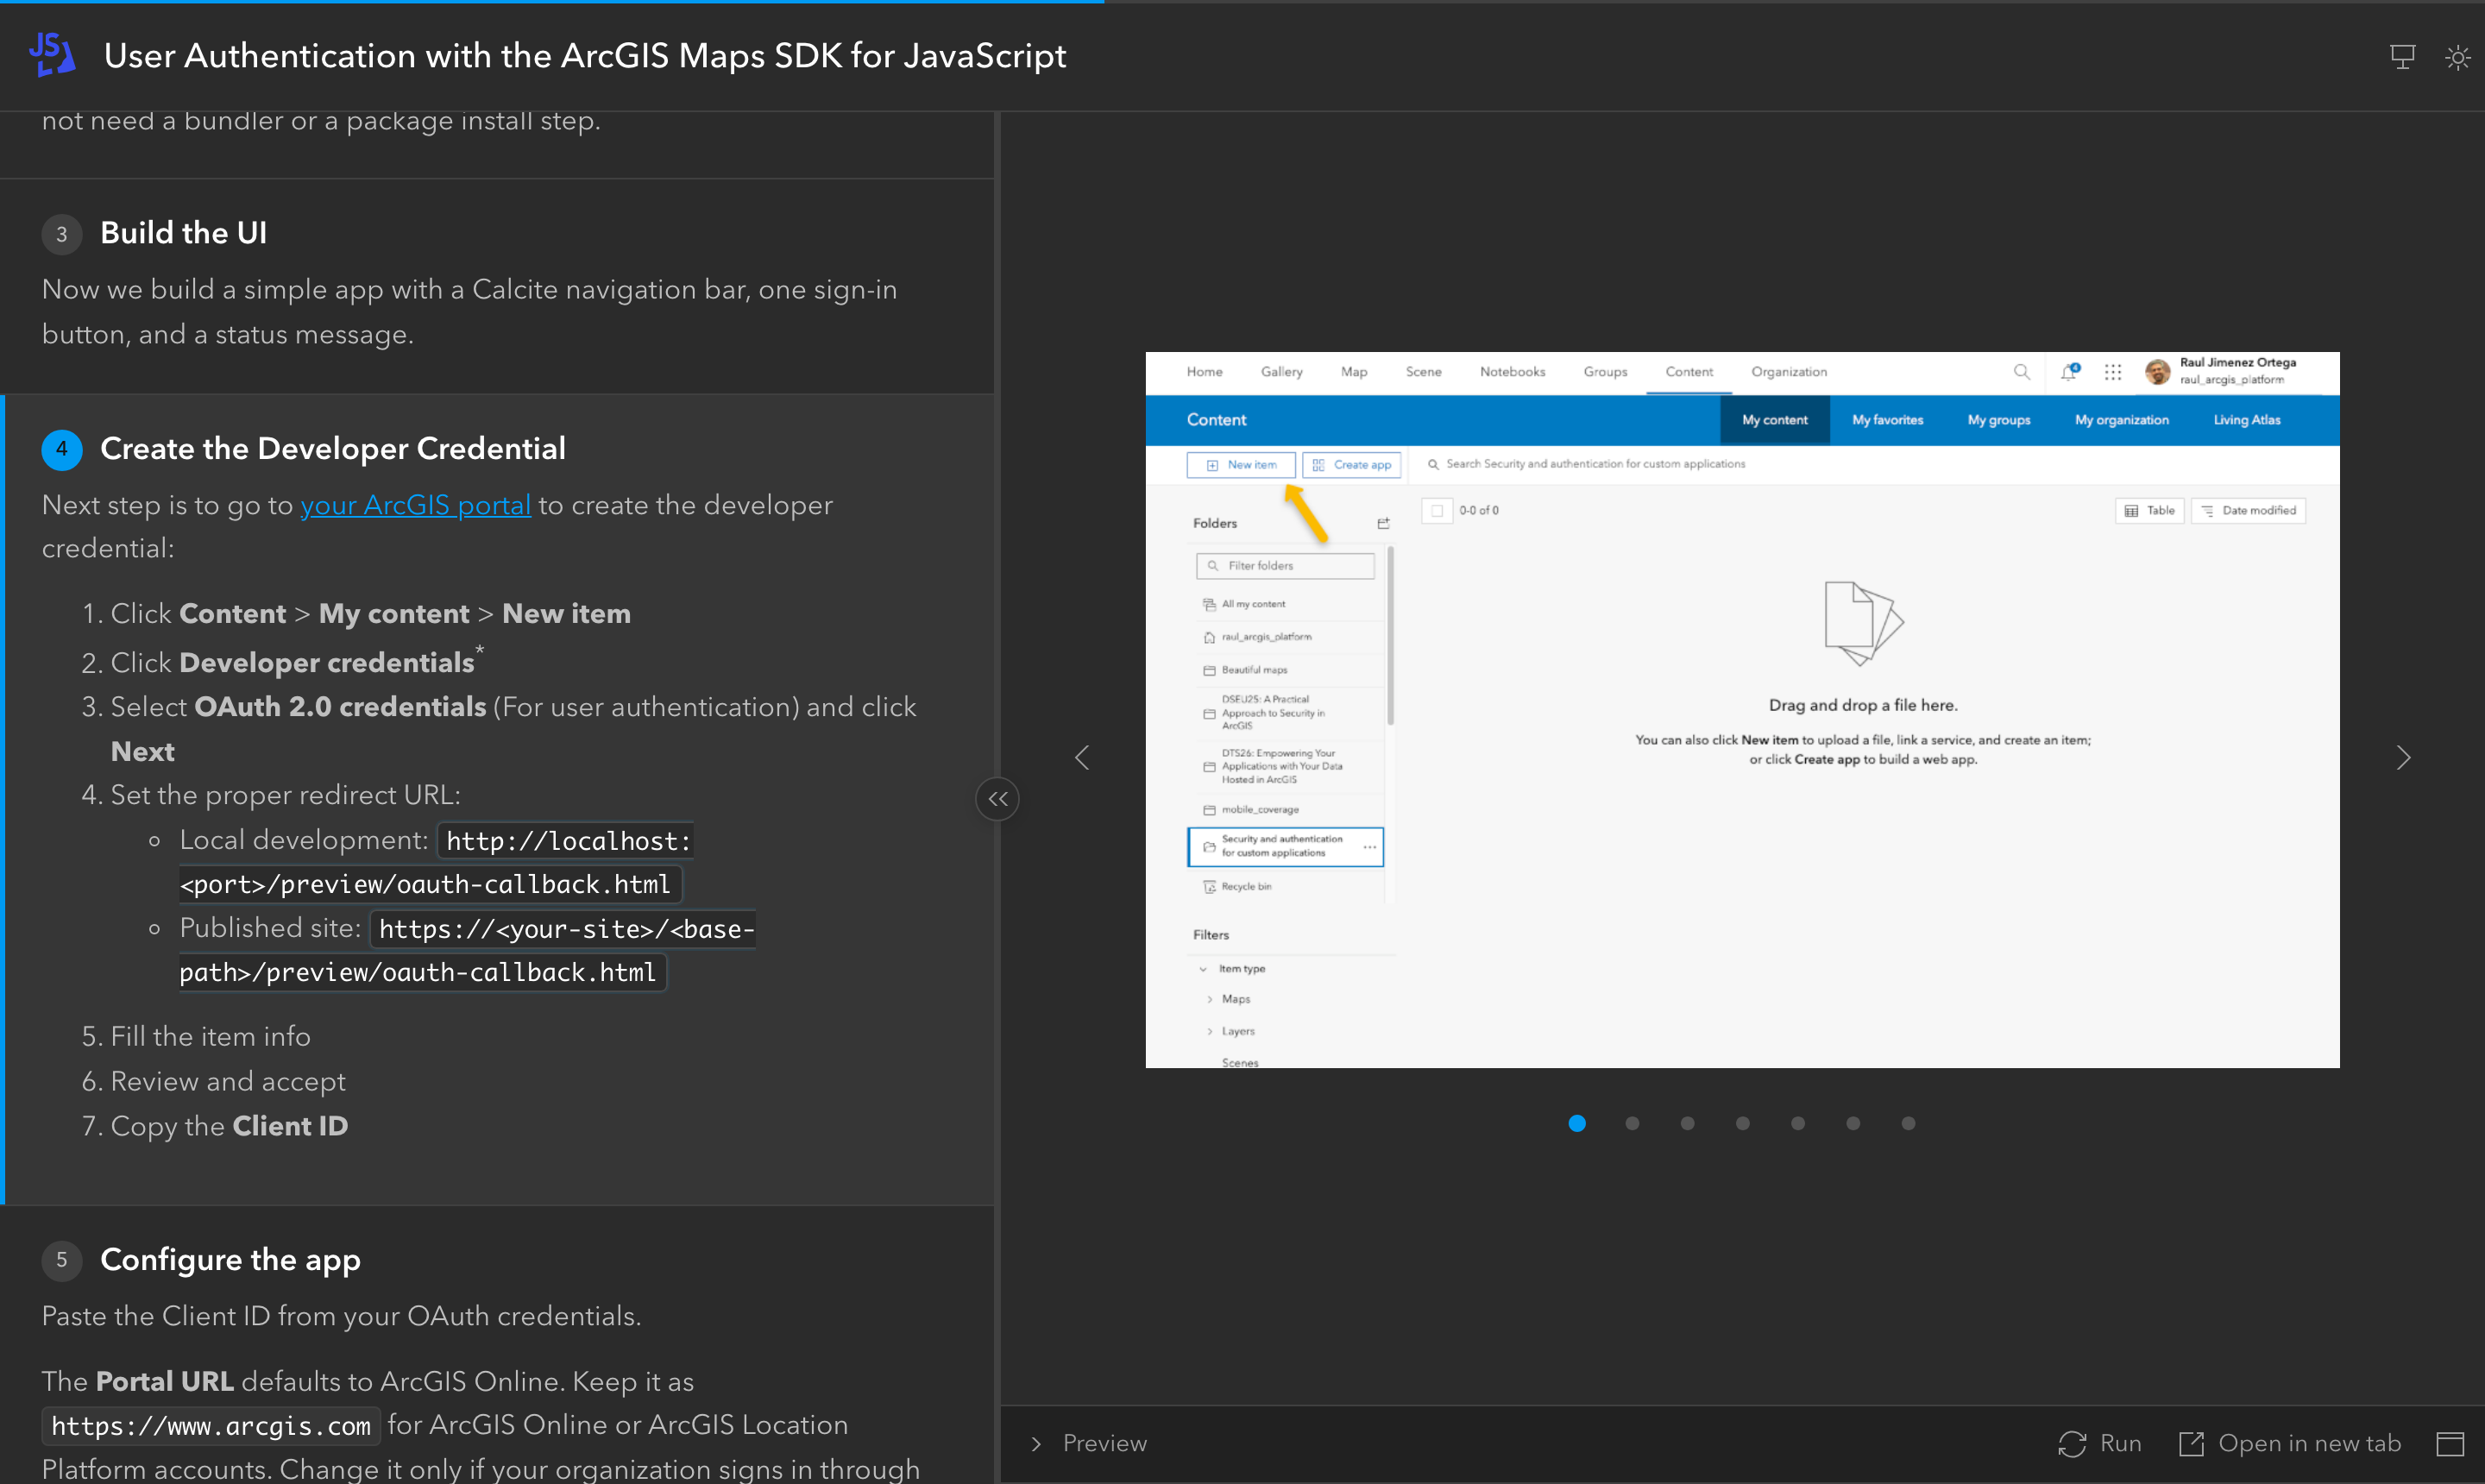Open app launcher grid icon in portal
This screenshot has width=2485, height=1484.
2112,372
